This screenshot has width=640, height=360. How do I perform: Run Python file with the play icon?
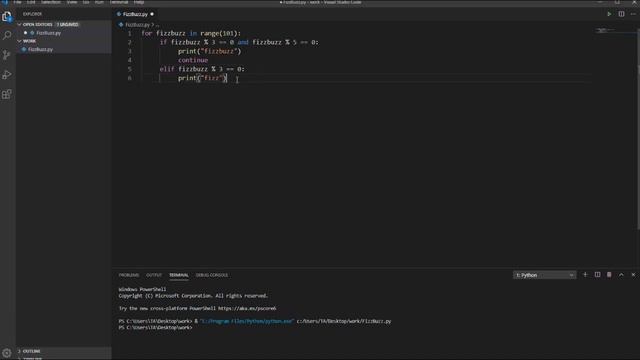(x=609, y=14)
